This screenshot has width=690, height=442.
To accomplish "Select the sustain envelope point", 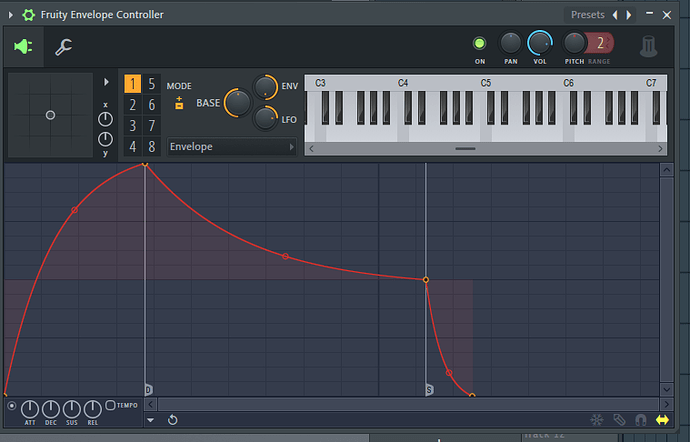I will click(x=426, y=280).
